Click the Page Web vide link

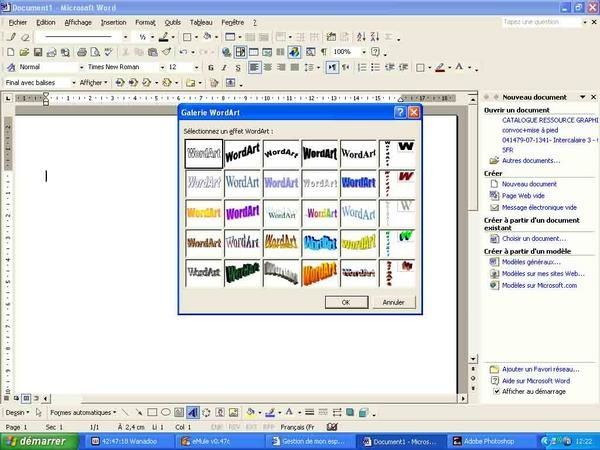click(x=523, y=196)
